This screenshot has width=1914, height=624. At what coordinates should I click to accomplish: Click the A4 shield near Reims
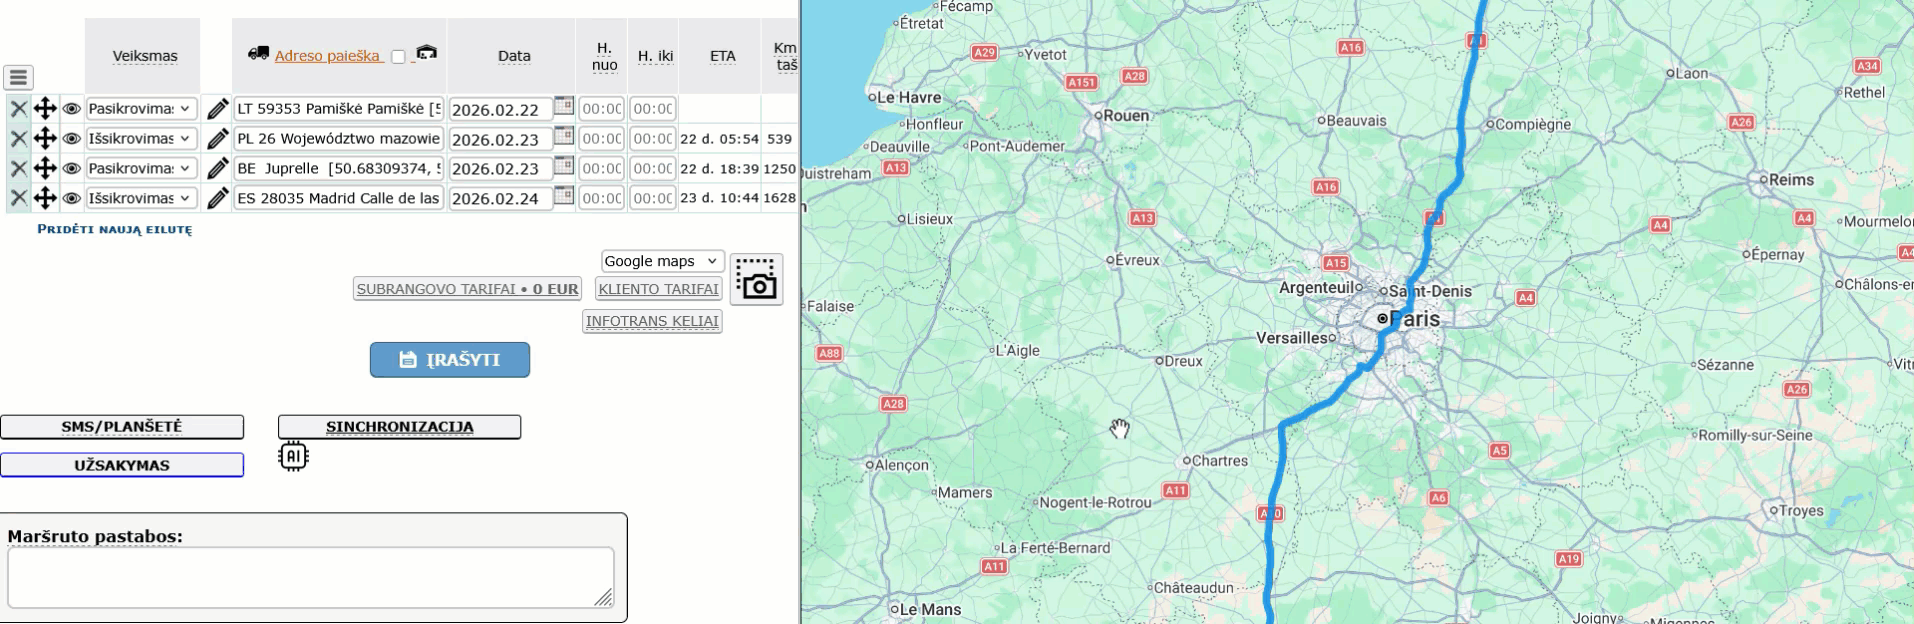coord(1804,218)
